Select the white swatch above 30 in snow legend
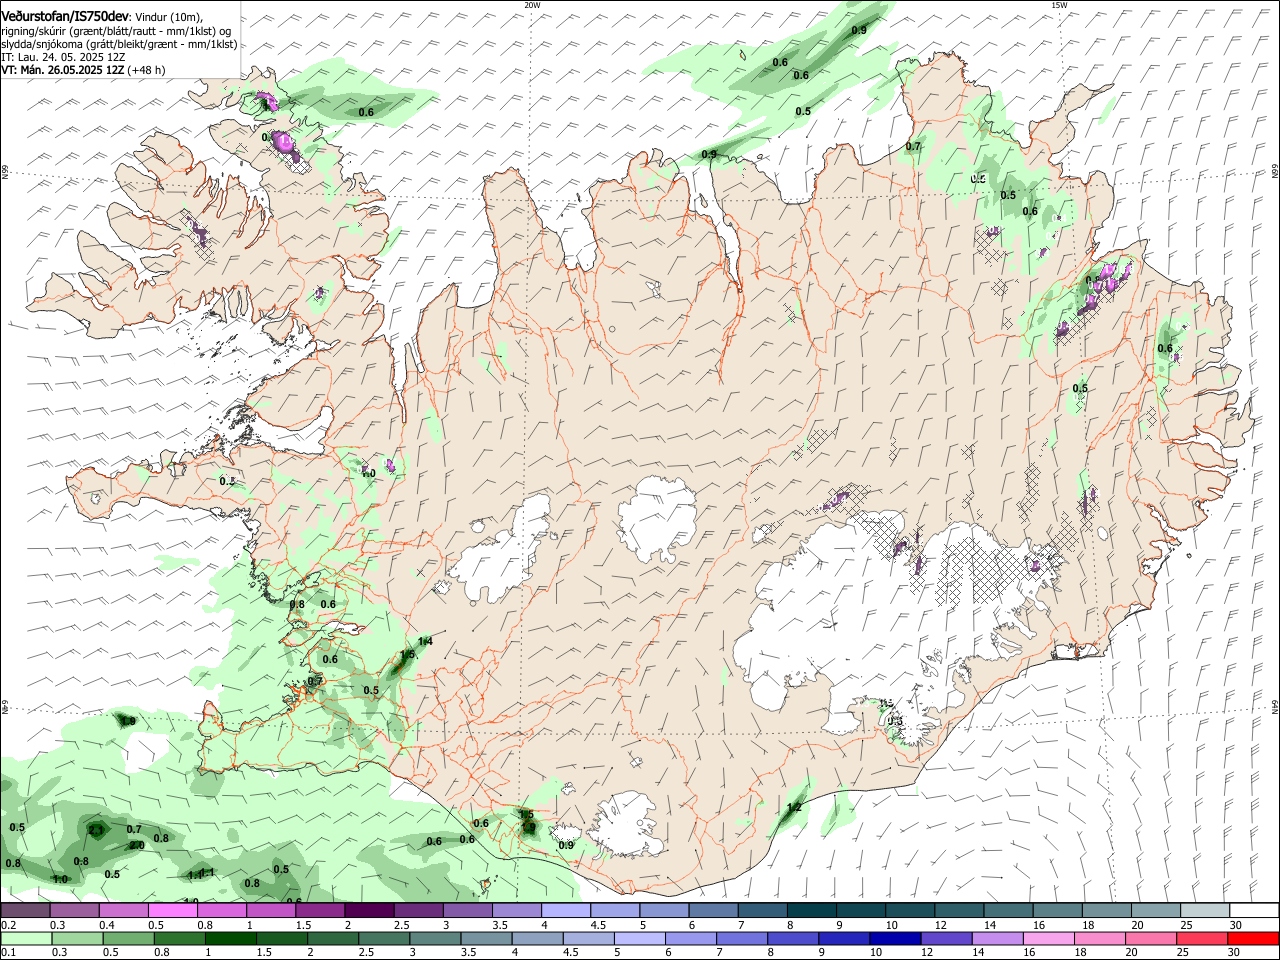Viewport: 1280px width, 960px height. (x=1253, y=910)
